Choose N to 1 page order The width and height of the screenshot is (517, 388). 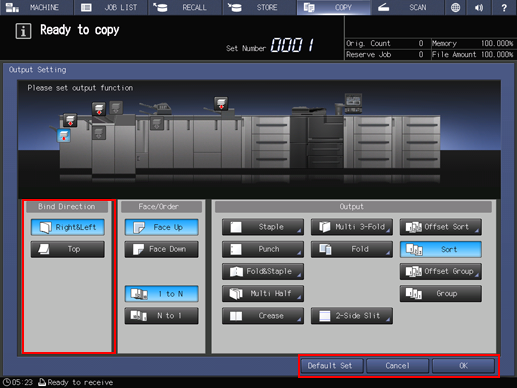(x=162, y=316)
